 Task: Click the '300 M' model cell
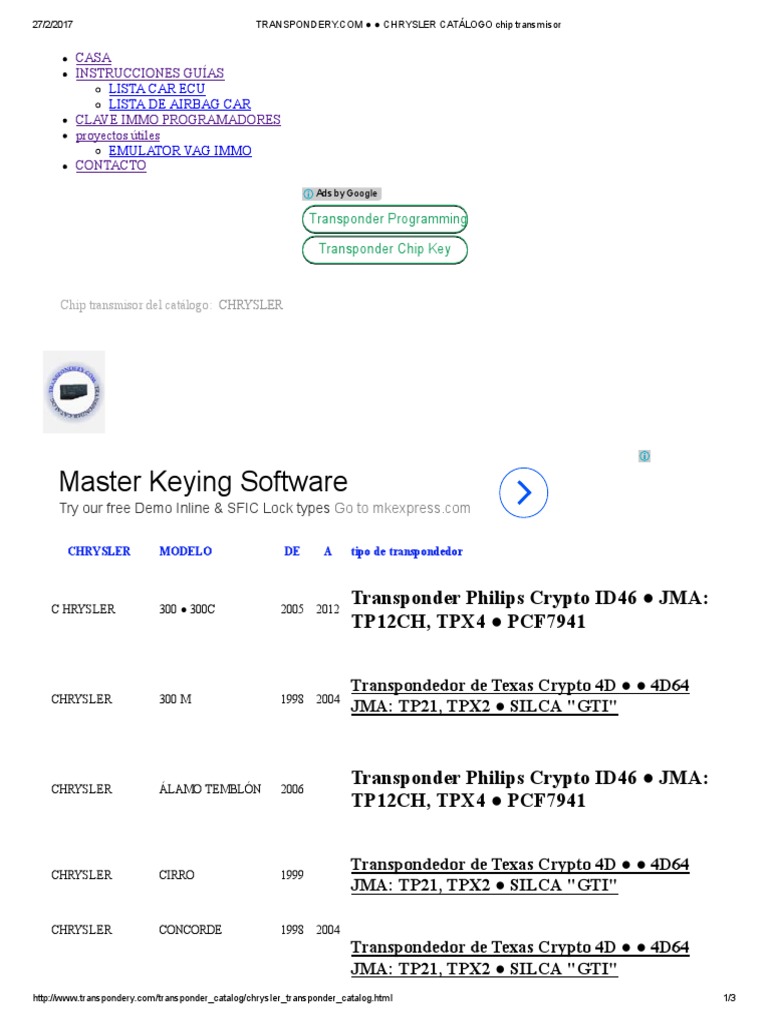pos(175,699)
